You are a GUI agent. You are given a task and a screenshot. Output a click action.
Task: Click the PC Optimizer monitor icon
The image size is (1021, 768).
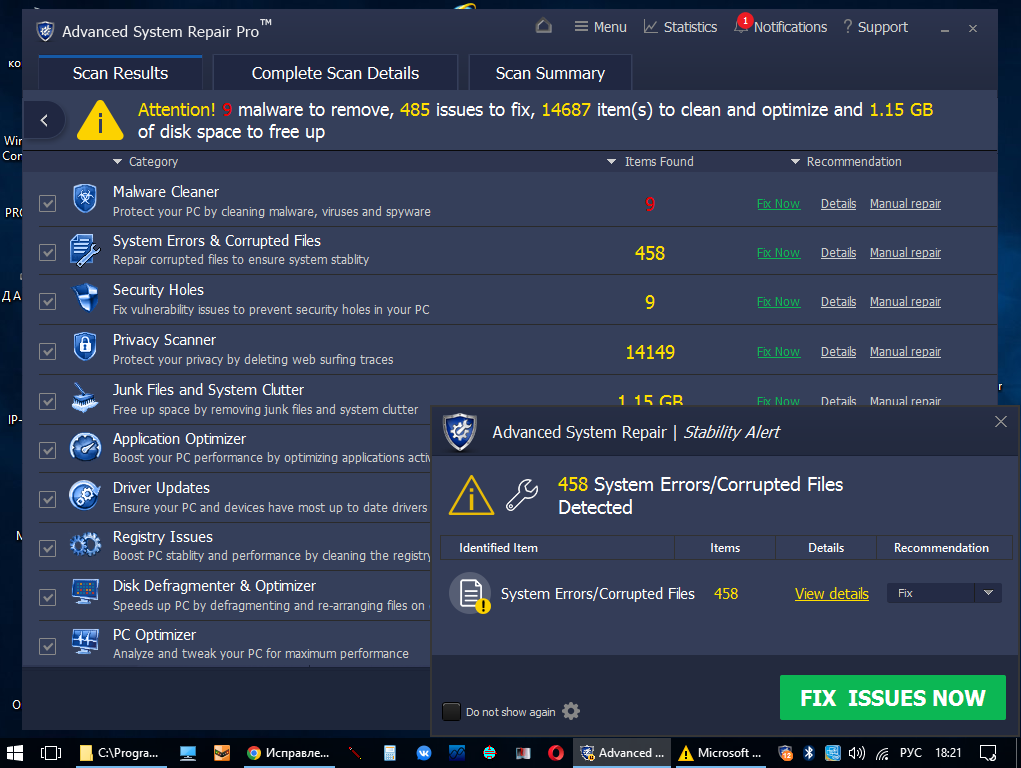(x=85, y=642)
